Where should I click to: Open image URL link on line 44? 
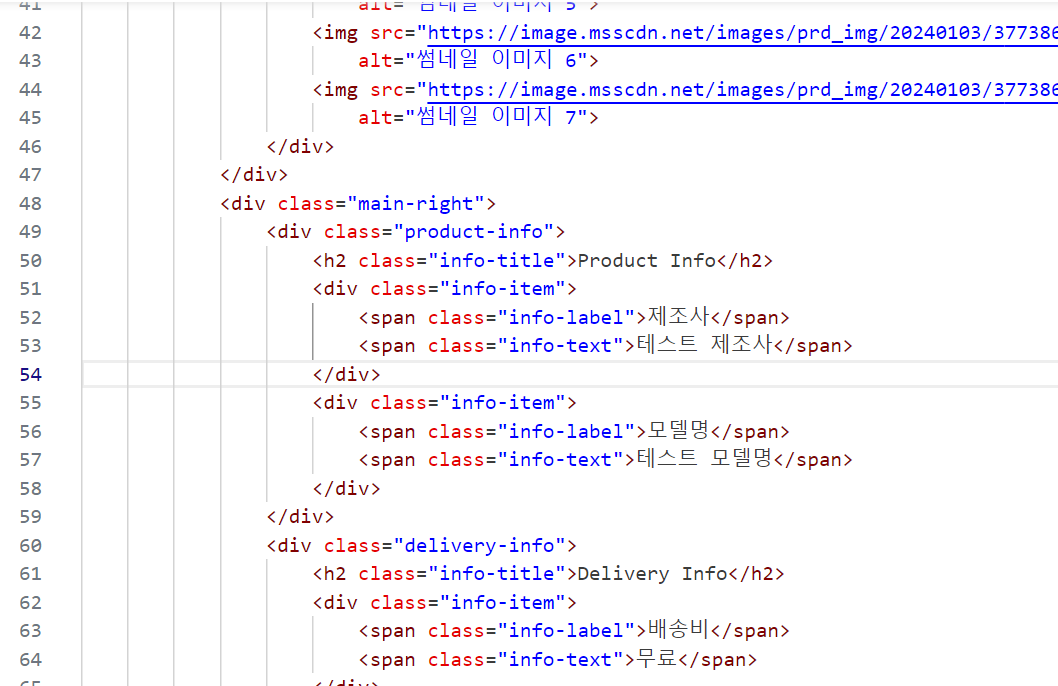(x=742, y=90)
